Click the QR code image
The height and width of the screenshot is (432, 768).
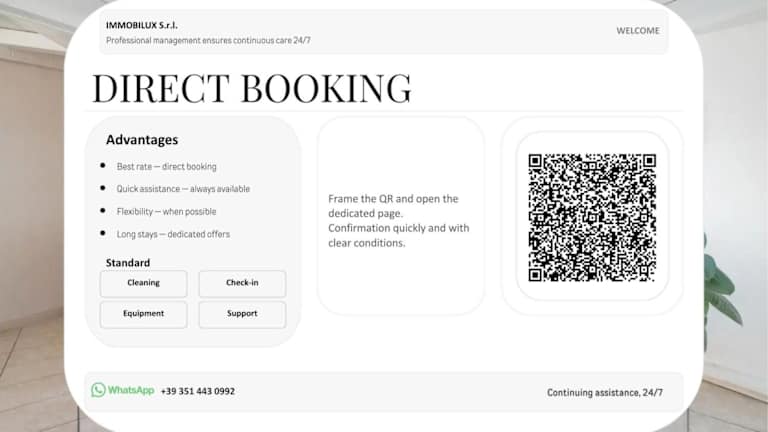pyautogui.click(x=592, y=217)
